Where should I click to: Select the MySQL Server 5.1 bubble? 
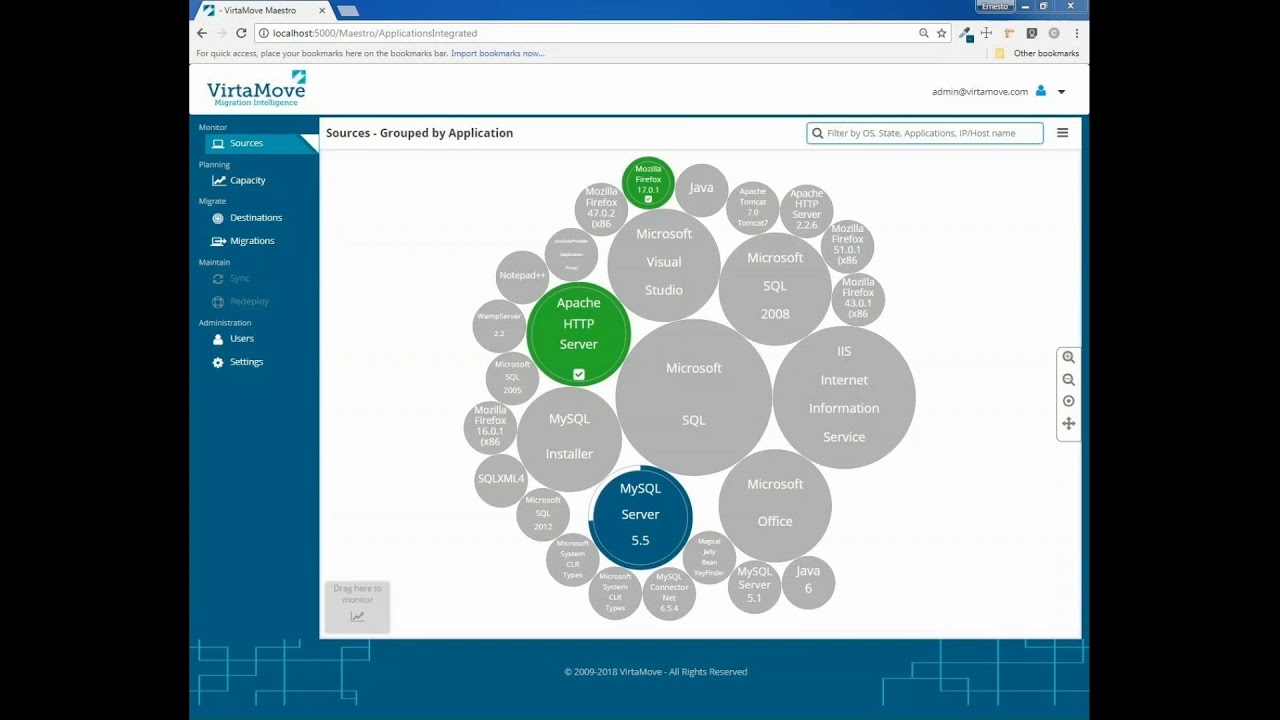(x=754, y=586)
